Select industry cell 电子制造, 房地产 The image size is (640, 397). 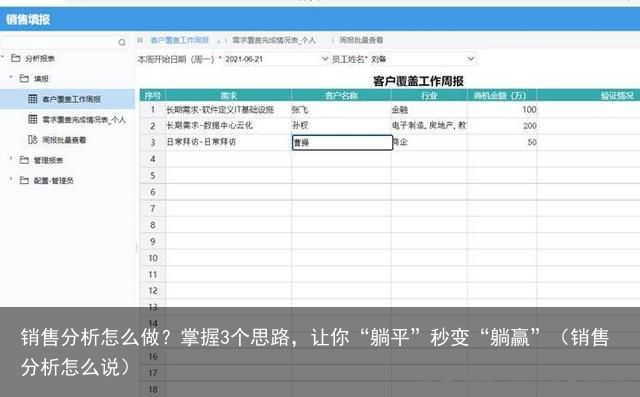click(429, 126)
